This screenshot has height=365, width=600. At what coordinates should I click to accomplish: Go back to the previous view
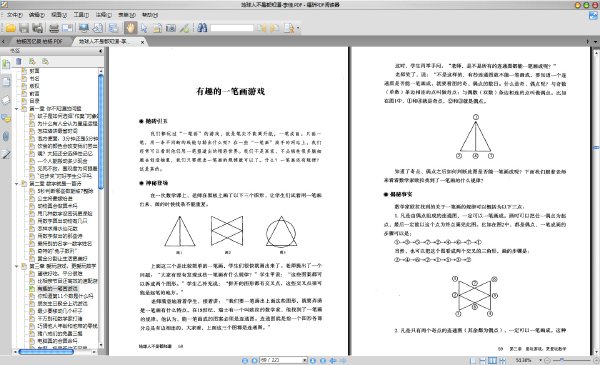(x=333, y=360)
